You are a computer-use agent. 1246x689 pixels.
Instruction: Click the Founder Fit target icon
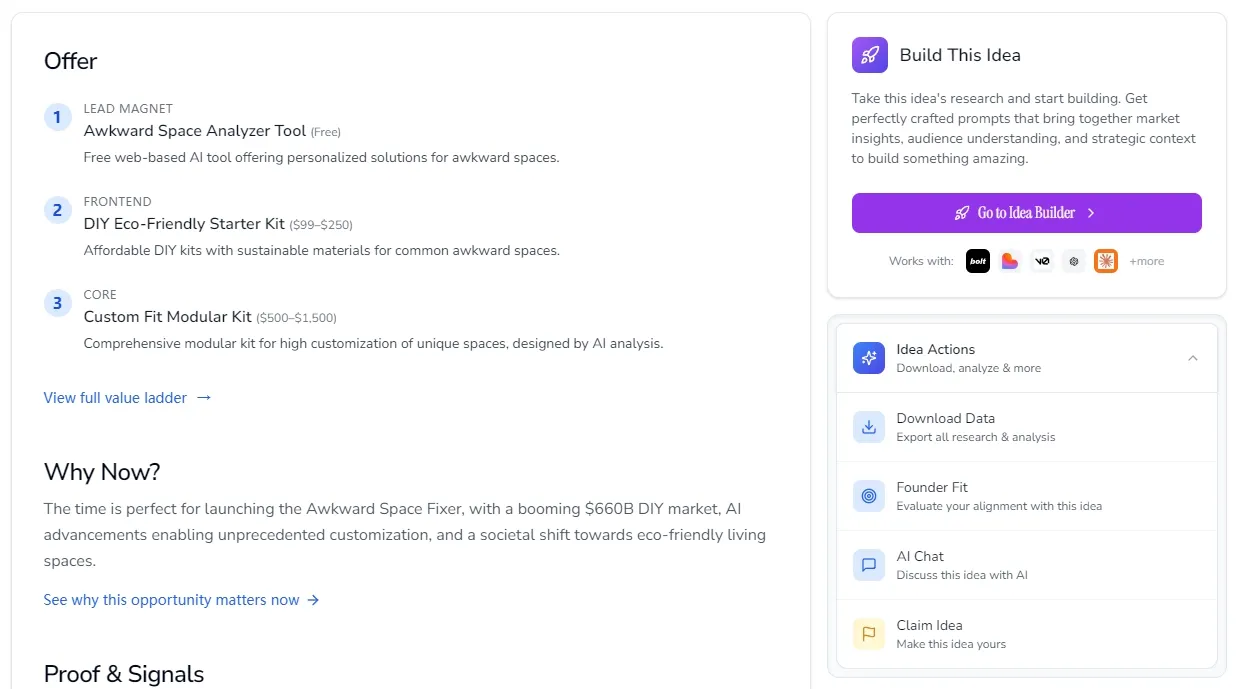click(x=869, y=496)
